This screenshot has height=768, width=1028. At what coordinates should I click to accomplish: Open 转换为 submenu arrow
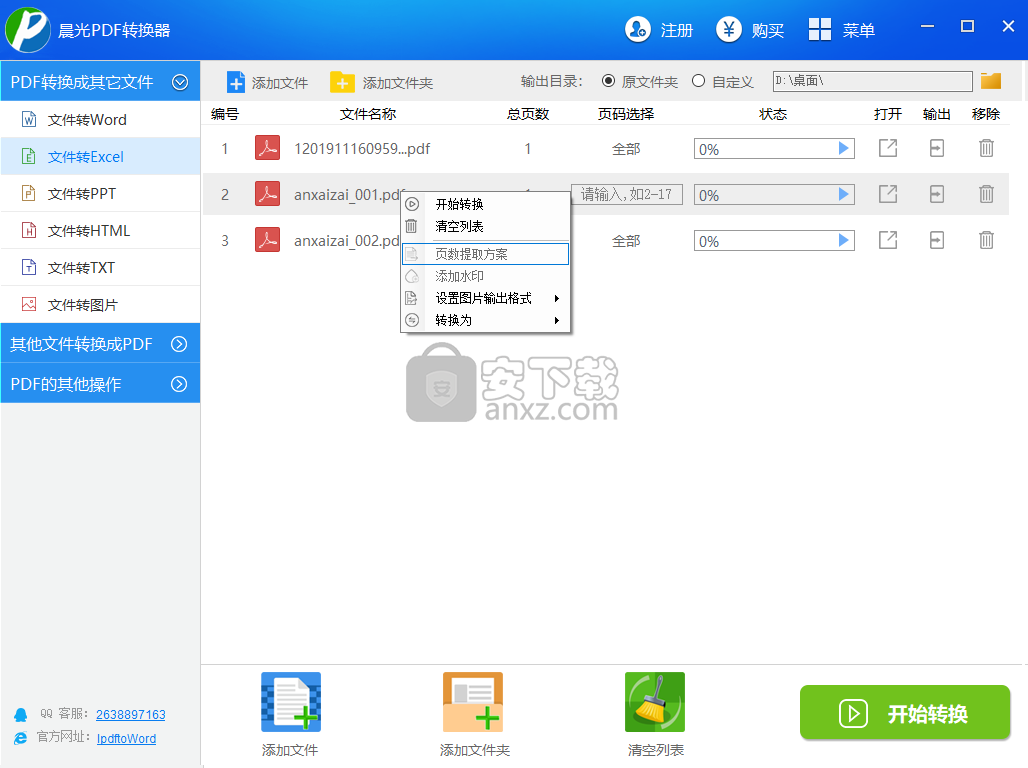pos(557,320)
